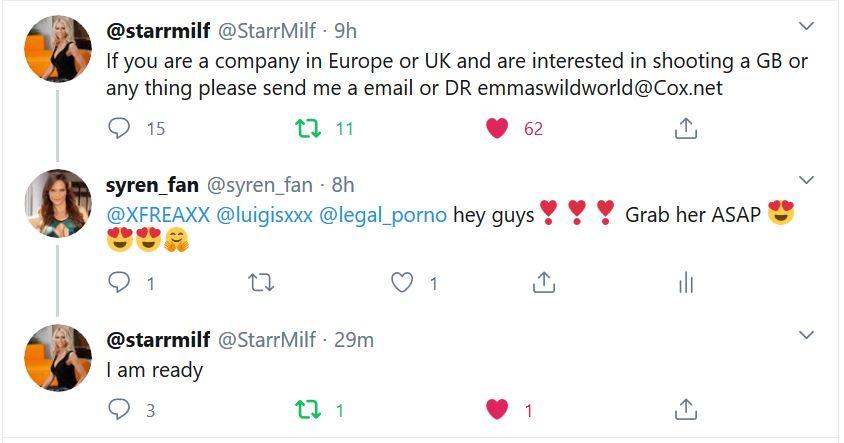View tweet activity analytics for syren_fan's tweet
Image resolution: width=844 pixels, height=443 pixels.
coord(685,283)
